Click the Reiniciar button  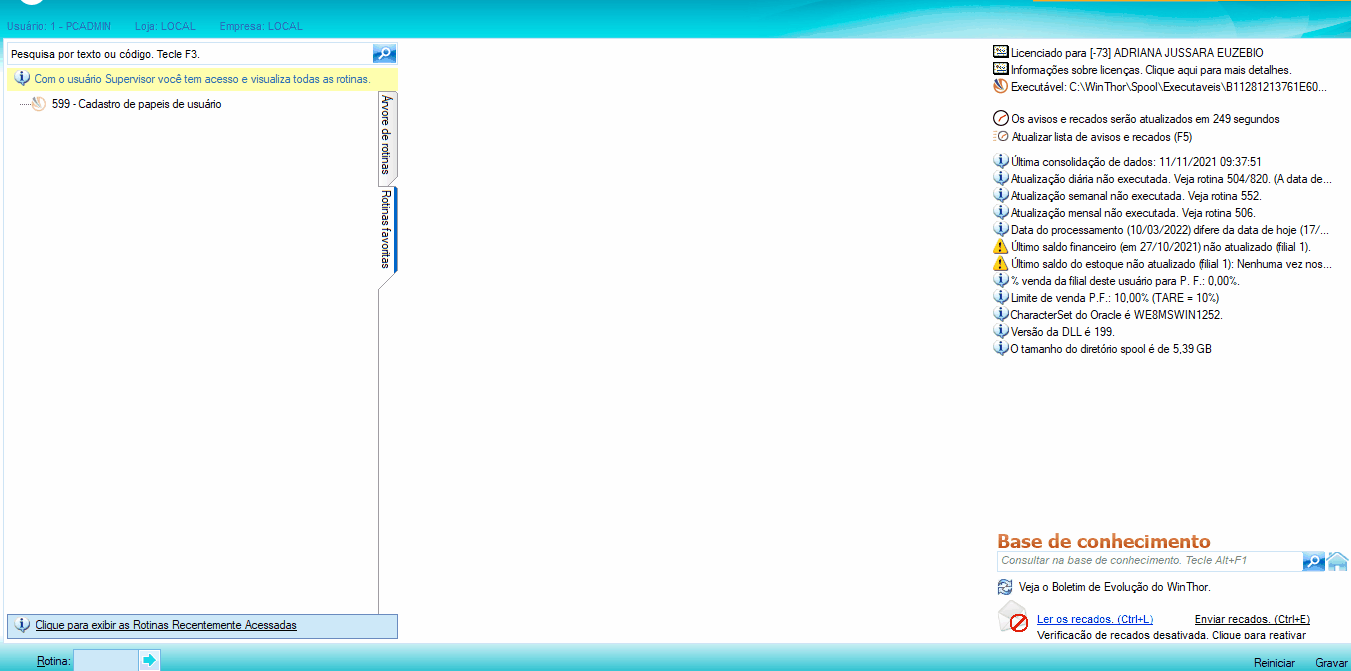pyautogui.click(x=1274, y=663)
